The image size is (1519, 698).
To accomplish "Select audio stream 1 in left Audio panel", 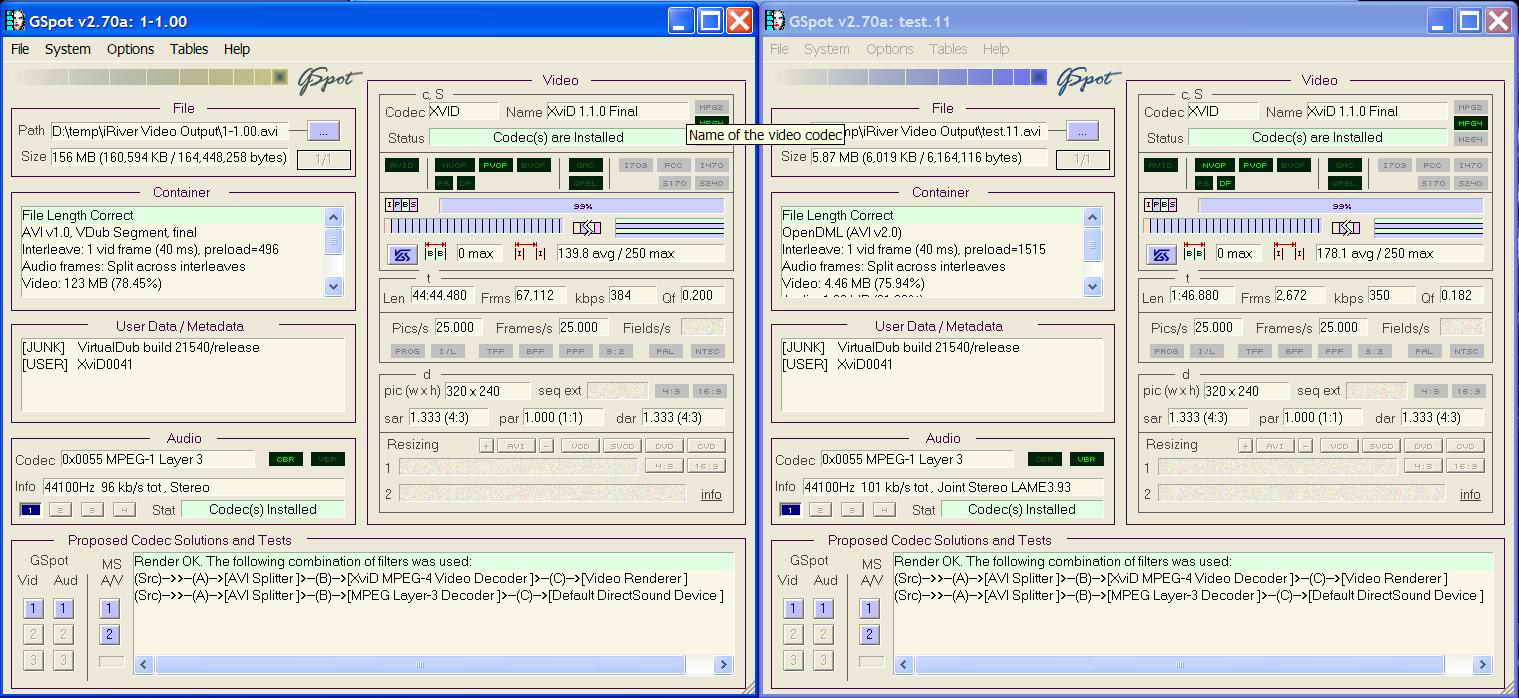I will click(x=31, y=510).
